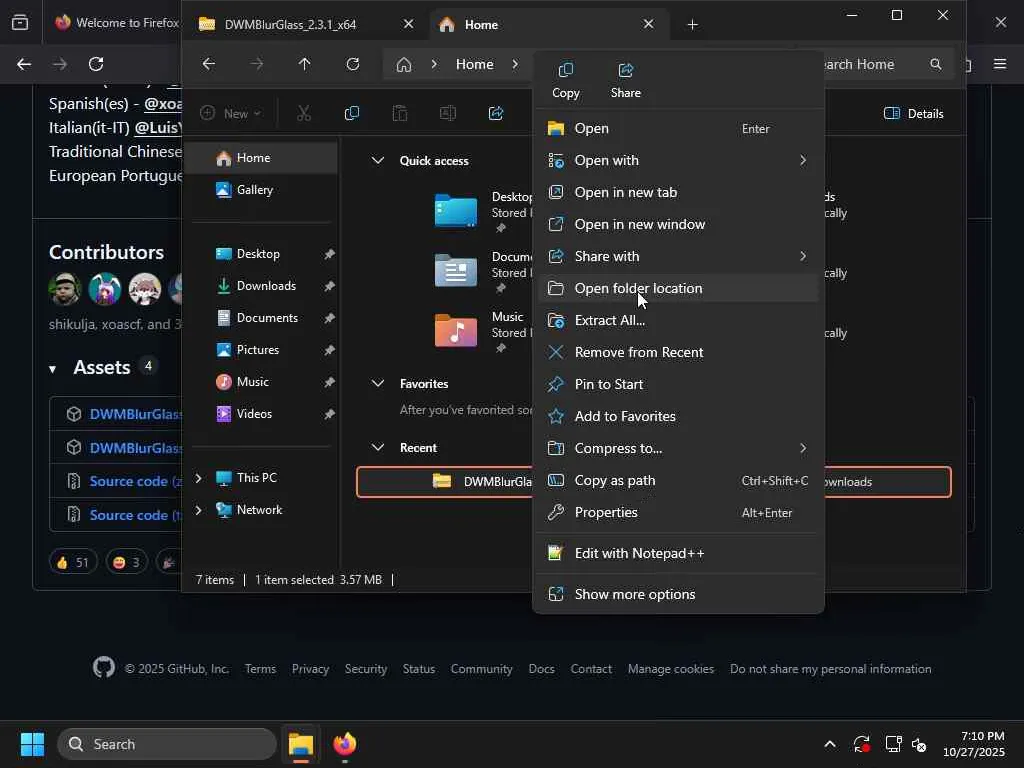Click the Rename icon in Explorer toolbar
This screenshot has width=1024, height=768.
click(448, 114)
